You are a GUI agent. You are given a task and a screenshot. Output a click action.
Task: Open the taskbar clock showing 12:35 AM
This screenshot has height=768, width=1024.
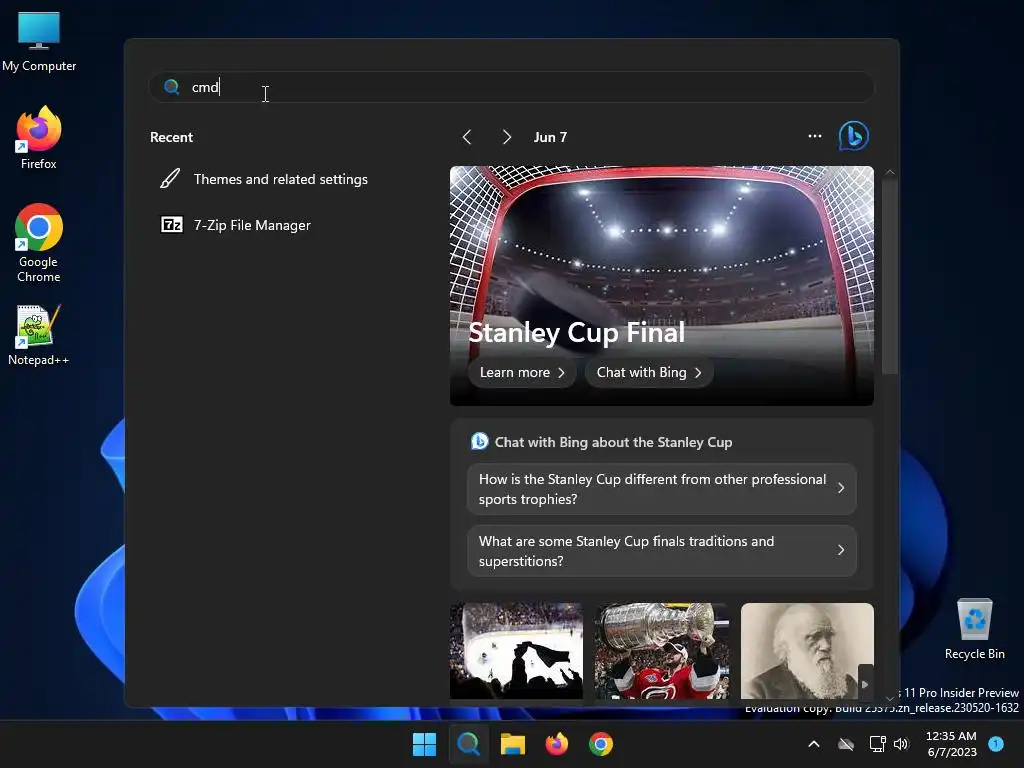[952, 744]
